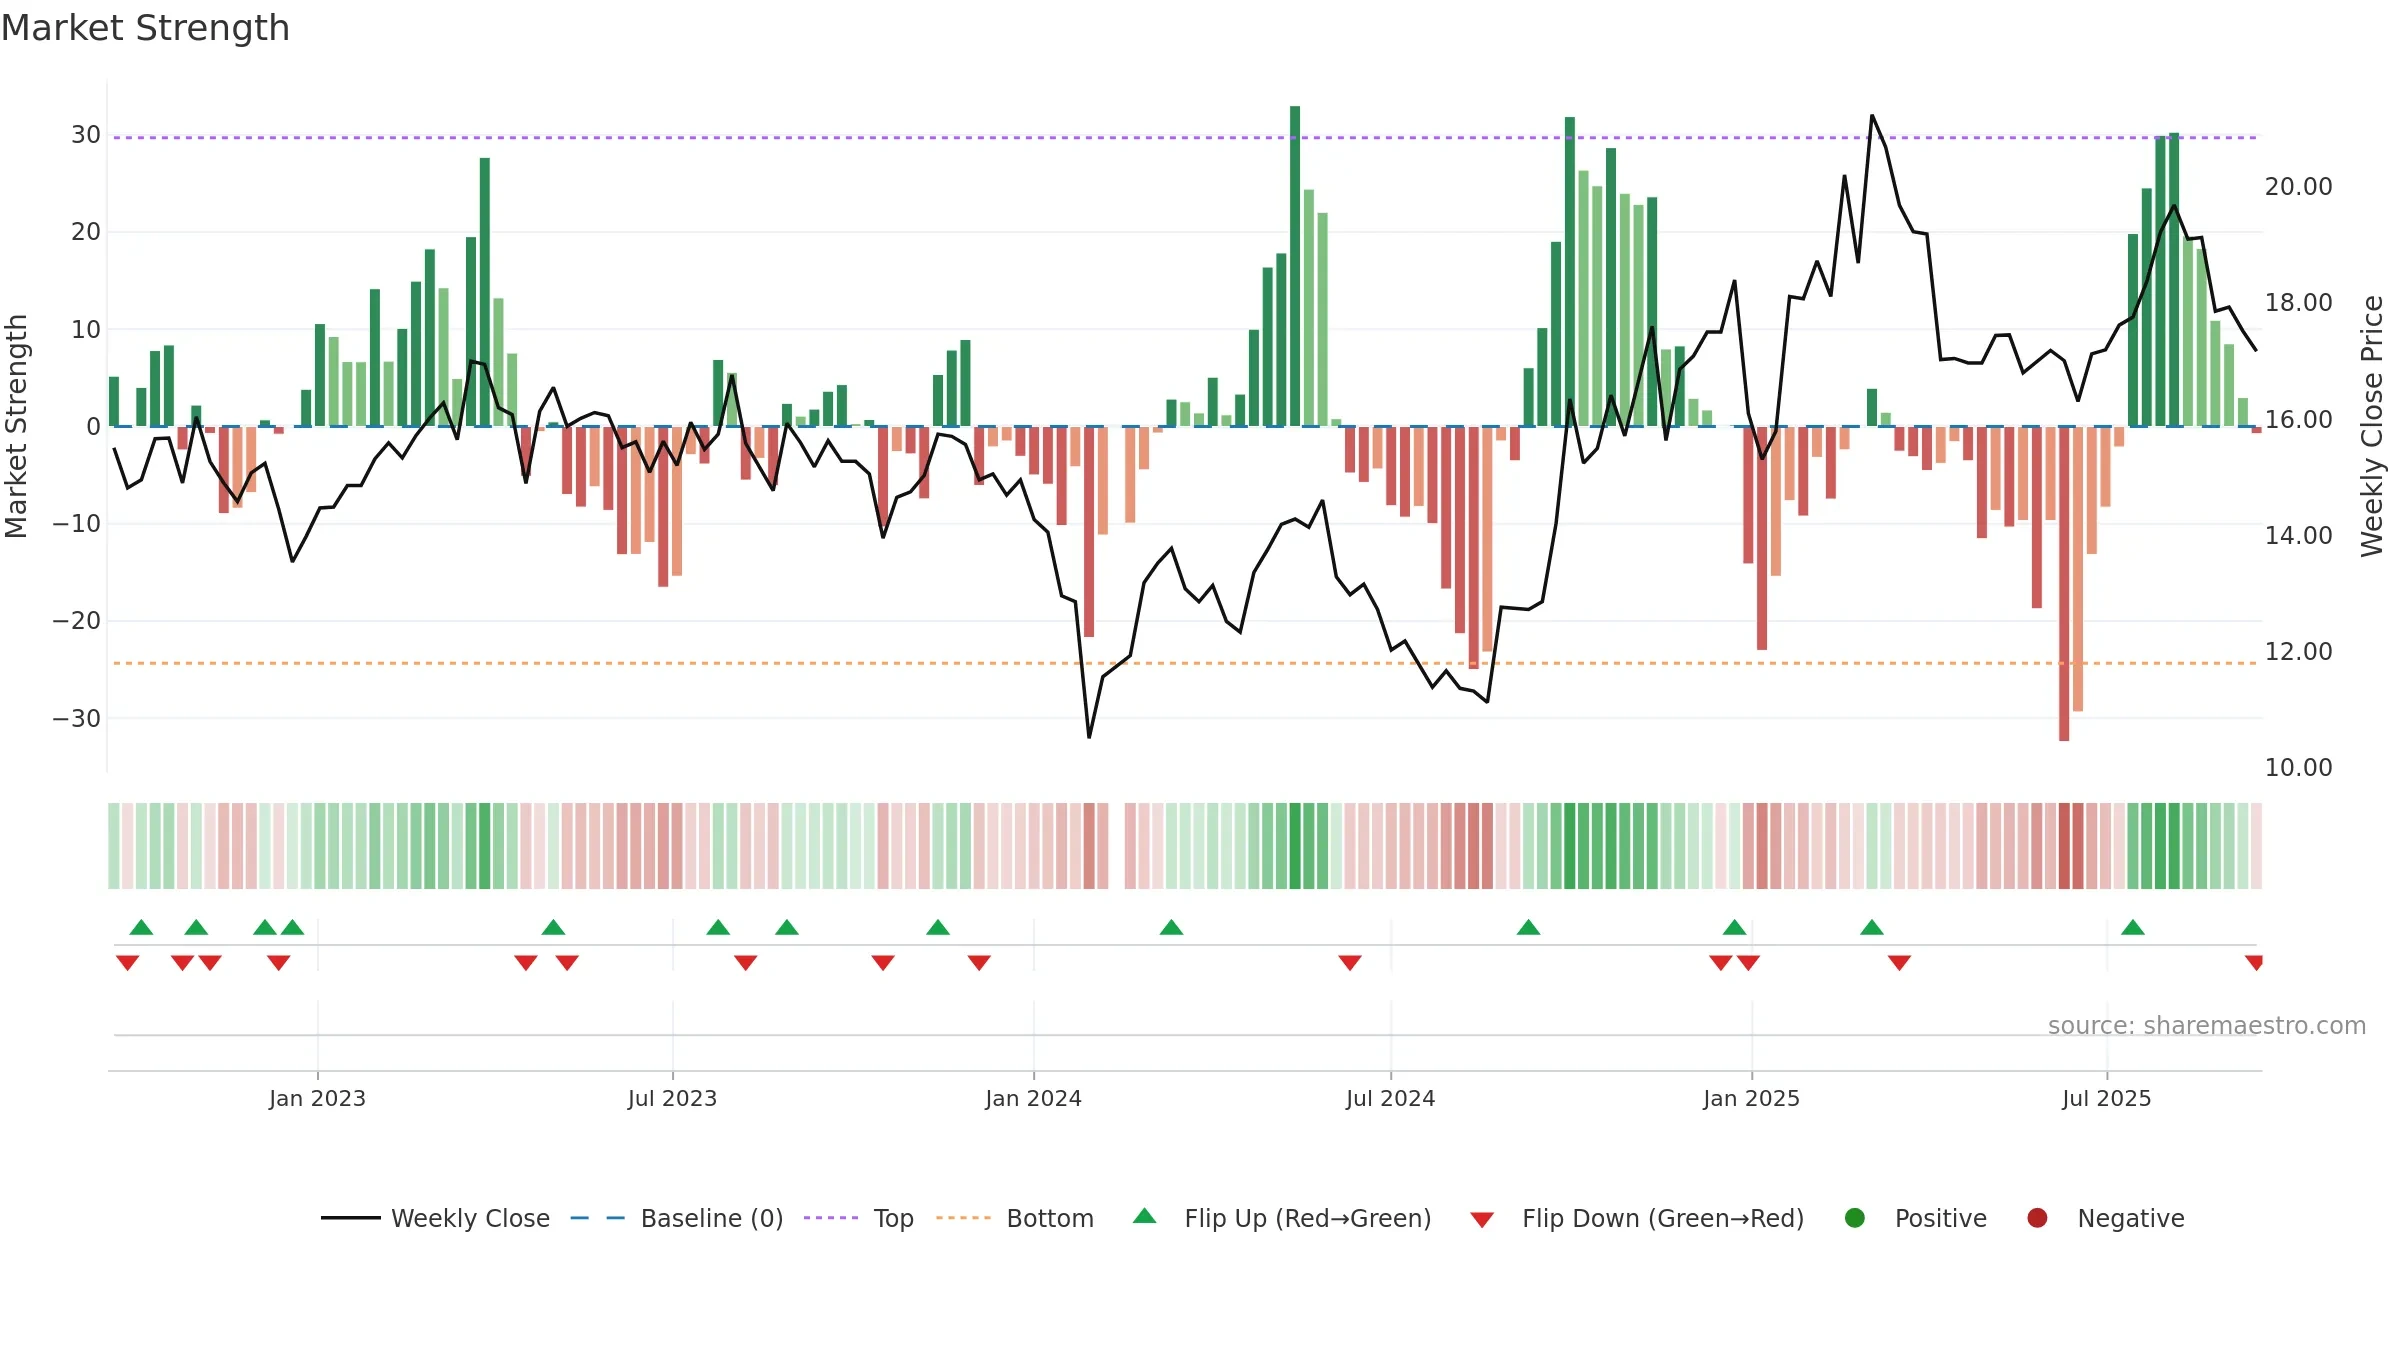Click the Jan 2024 x-axis label

click(1033, 1098)
